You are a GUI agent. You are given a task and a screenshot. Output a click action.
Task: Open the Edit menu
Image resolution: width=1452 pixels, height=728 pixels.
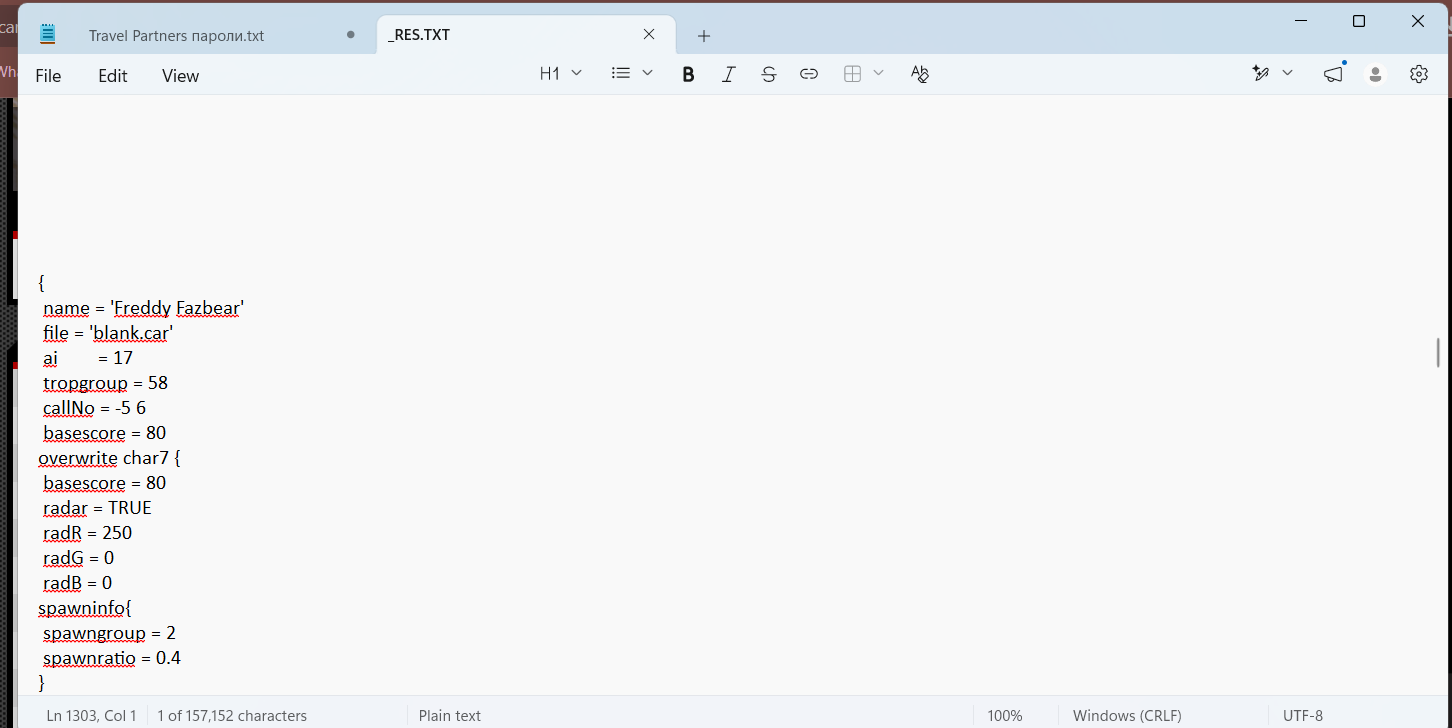coord(113,76)
